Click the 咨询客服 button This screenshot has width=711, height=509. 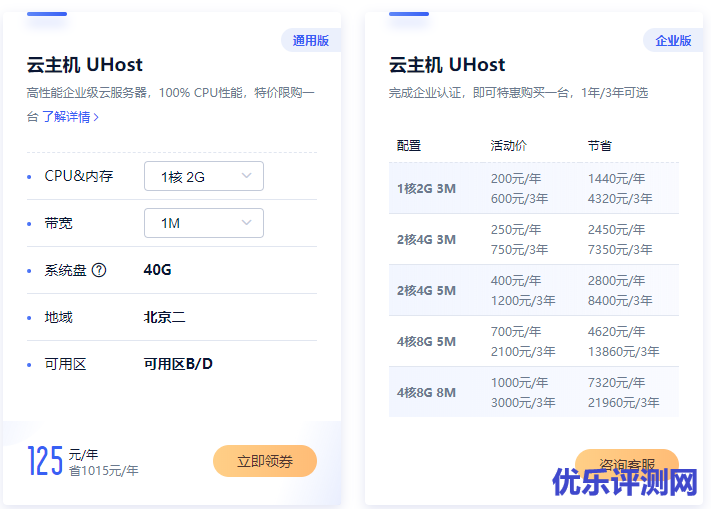point(627,464)
